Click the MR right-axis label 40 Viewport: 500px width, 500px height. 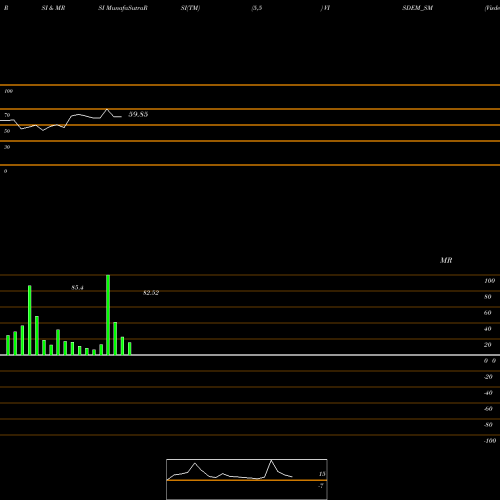[488, 329]
